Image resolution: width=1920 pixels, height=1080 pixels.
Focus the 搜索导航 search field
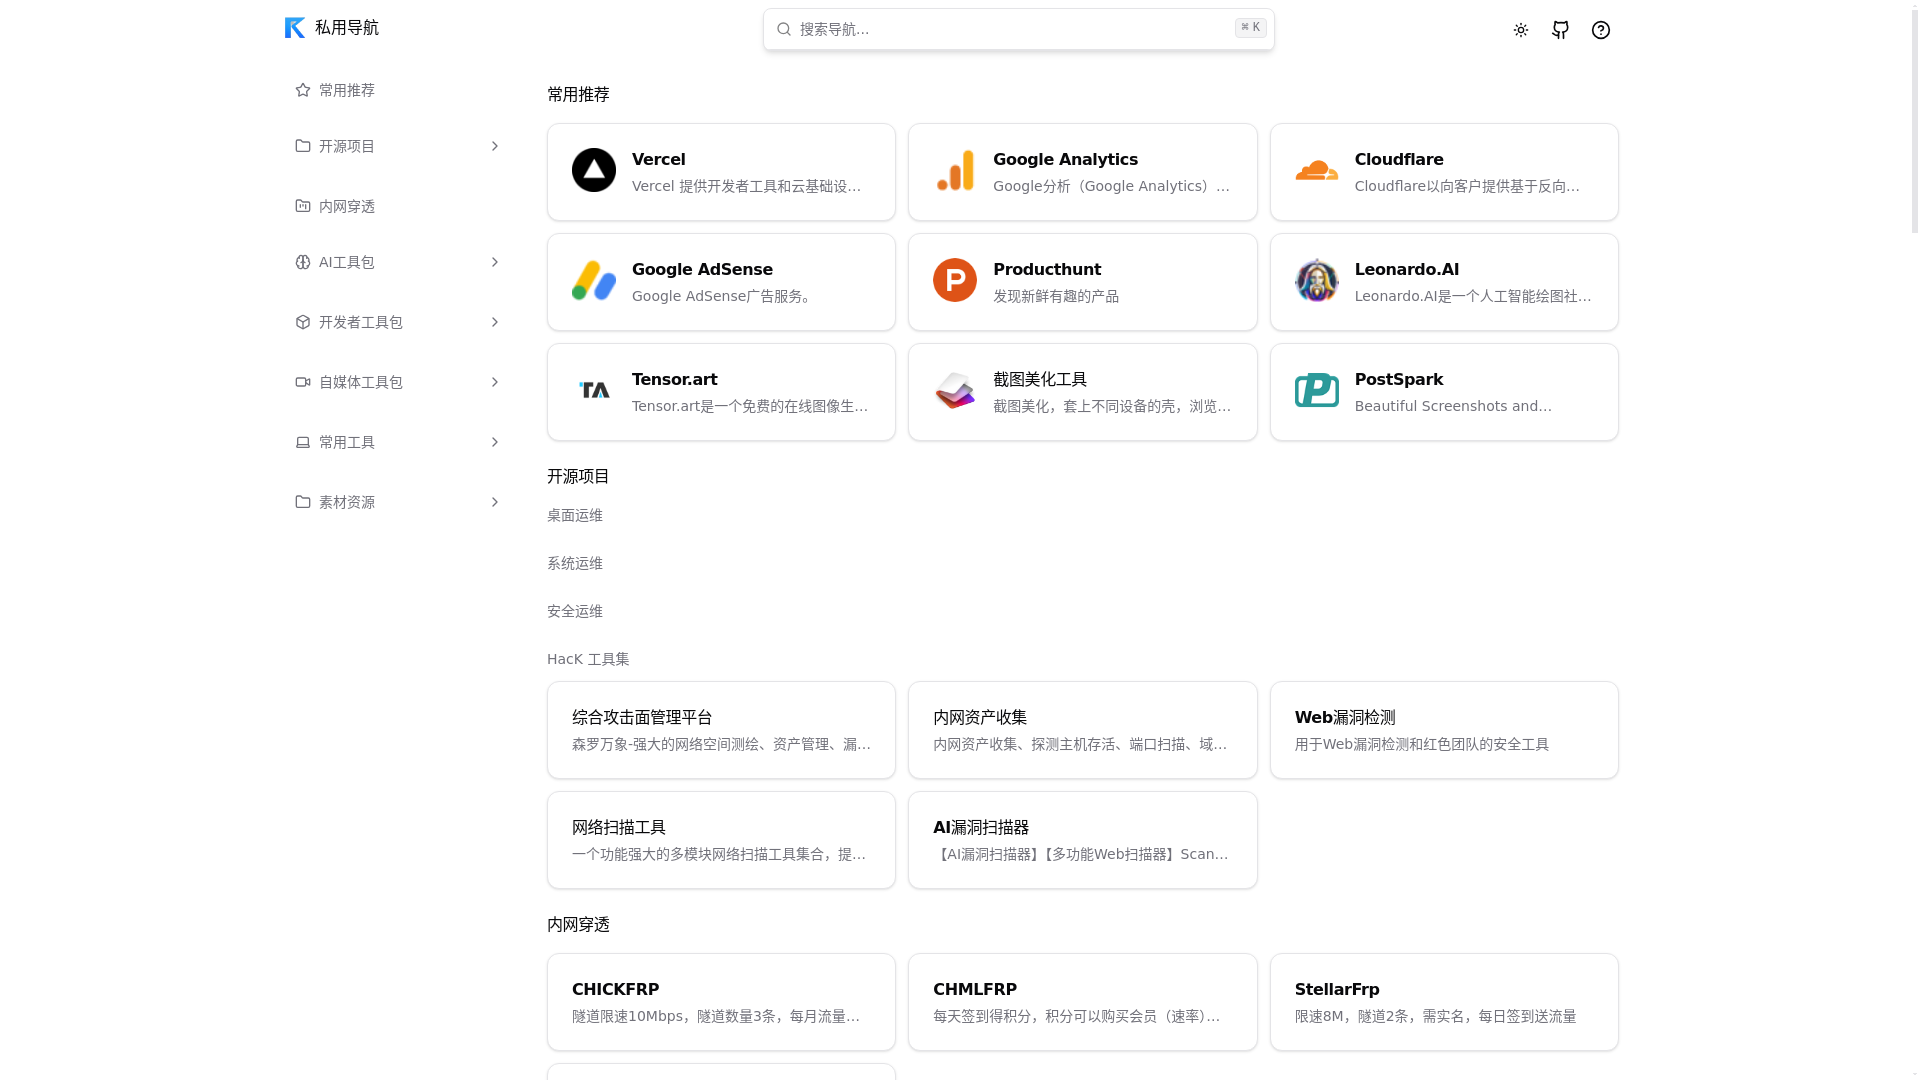1018,29
